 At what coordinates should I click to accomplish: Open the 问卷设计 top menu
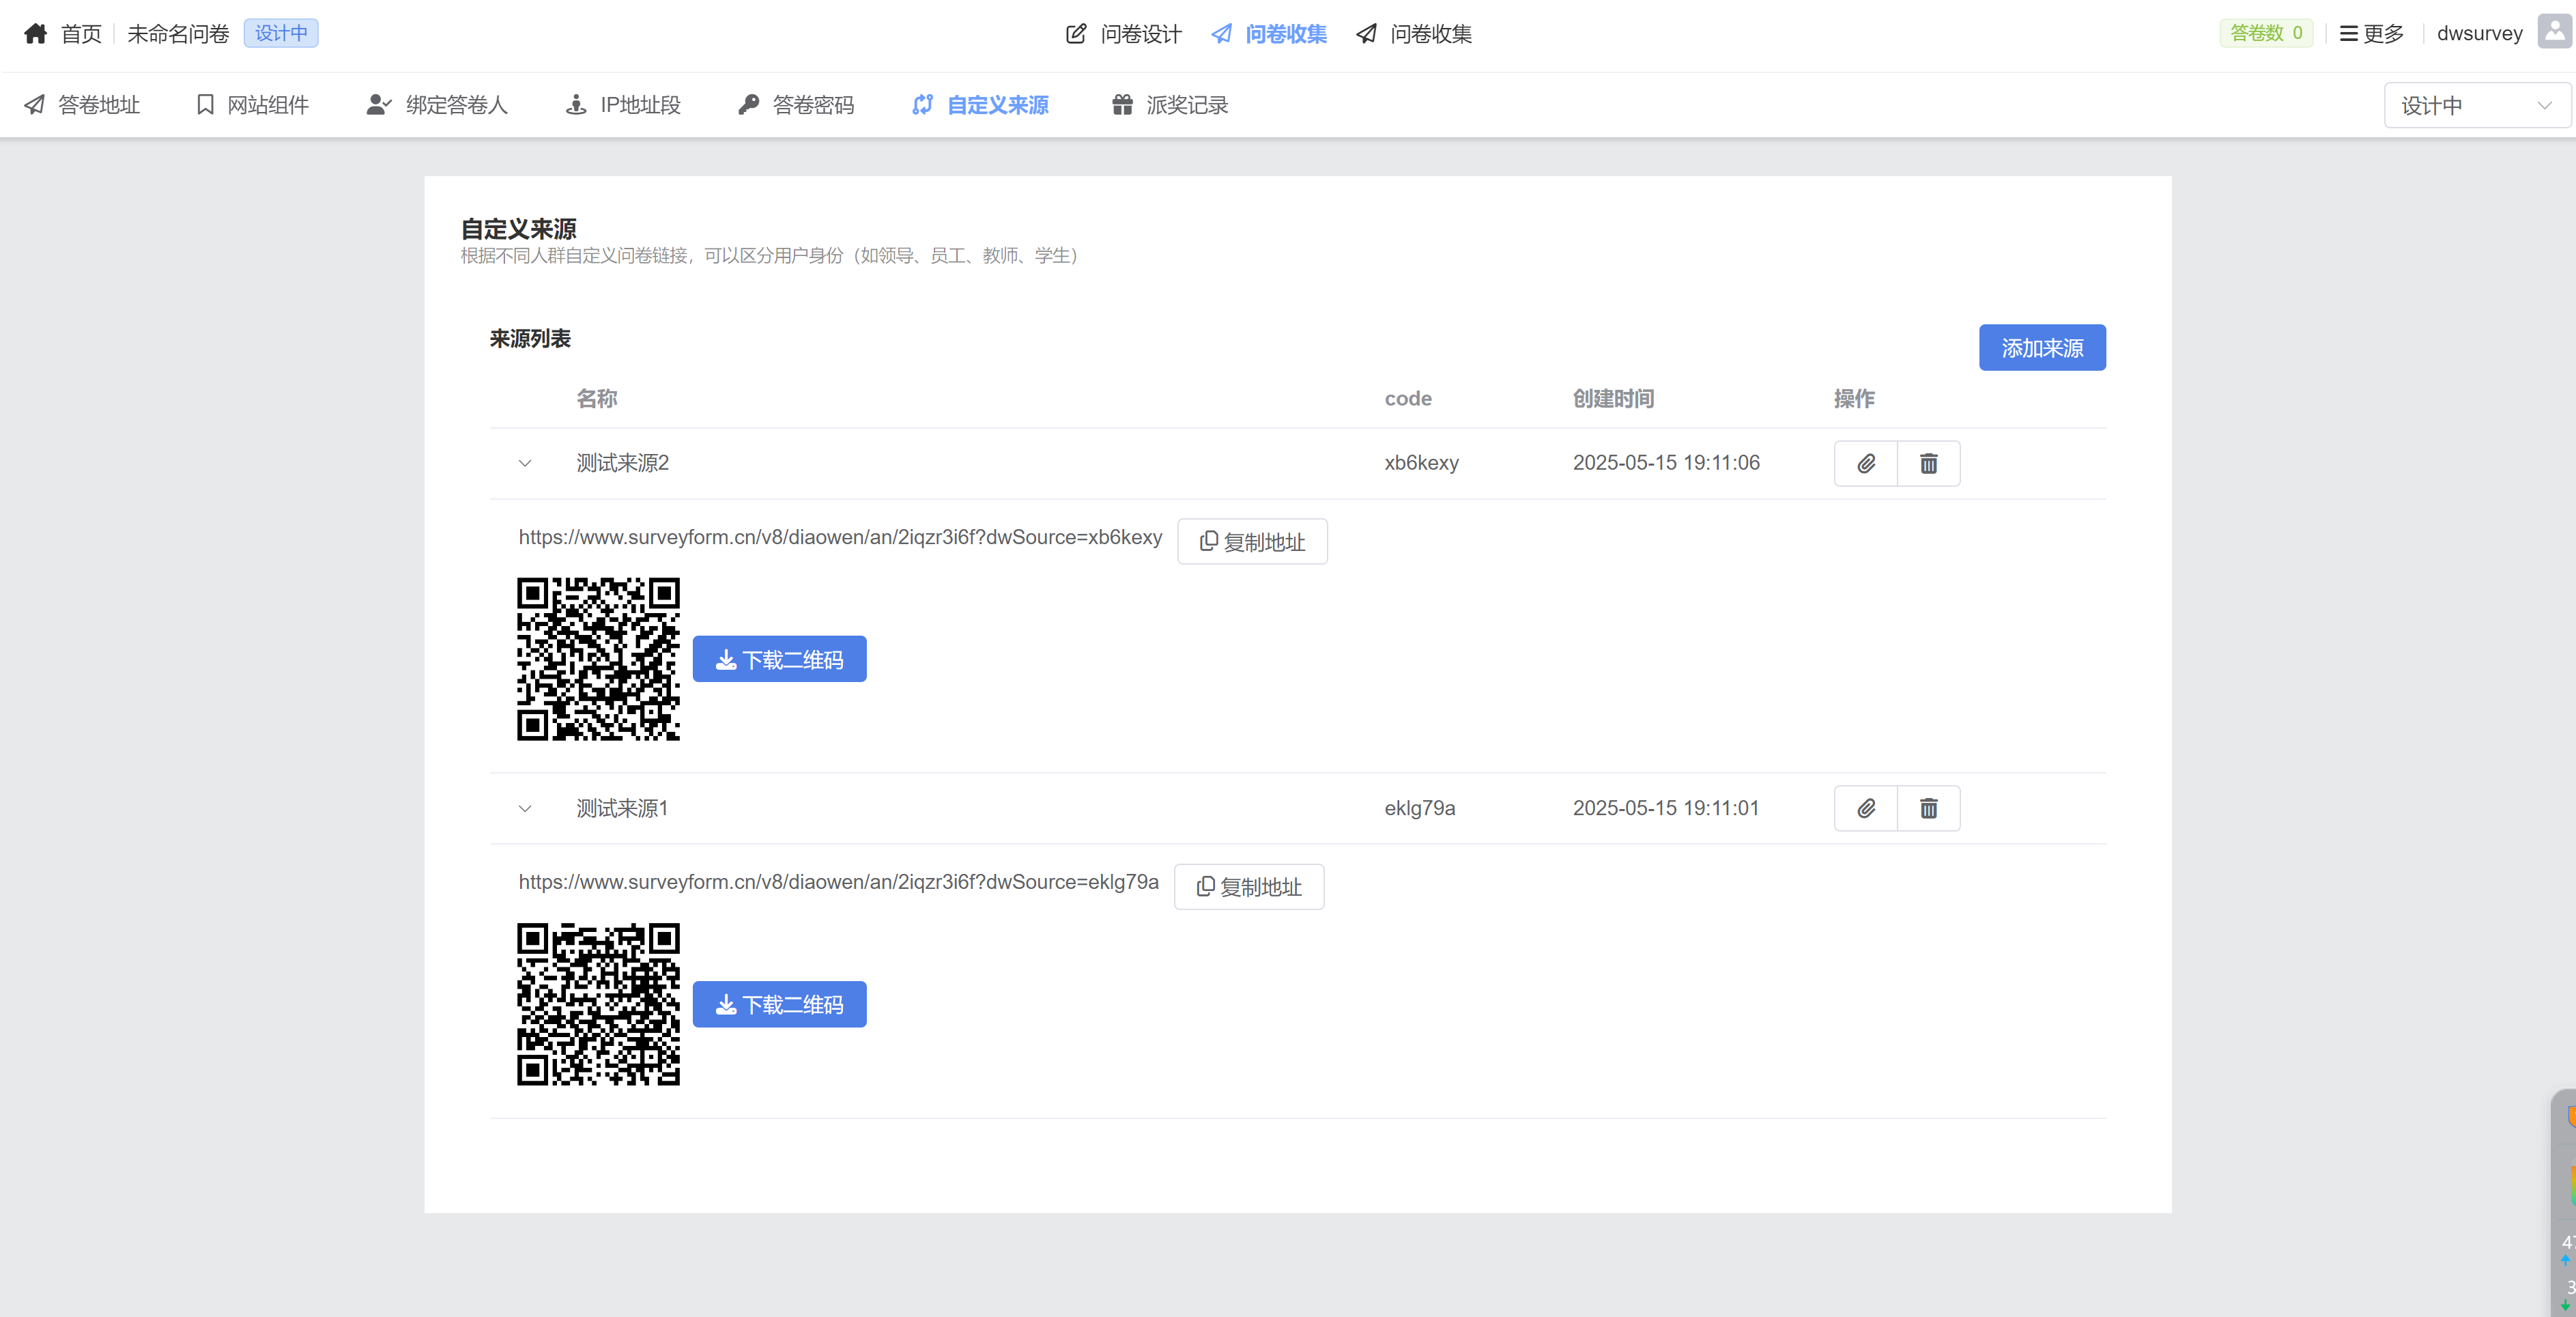(1123, 34)
